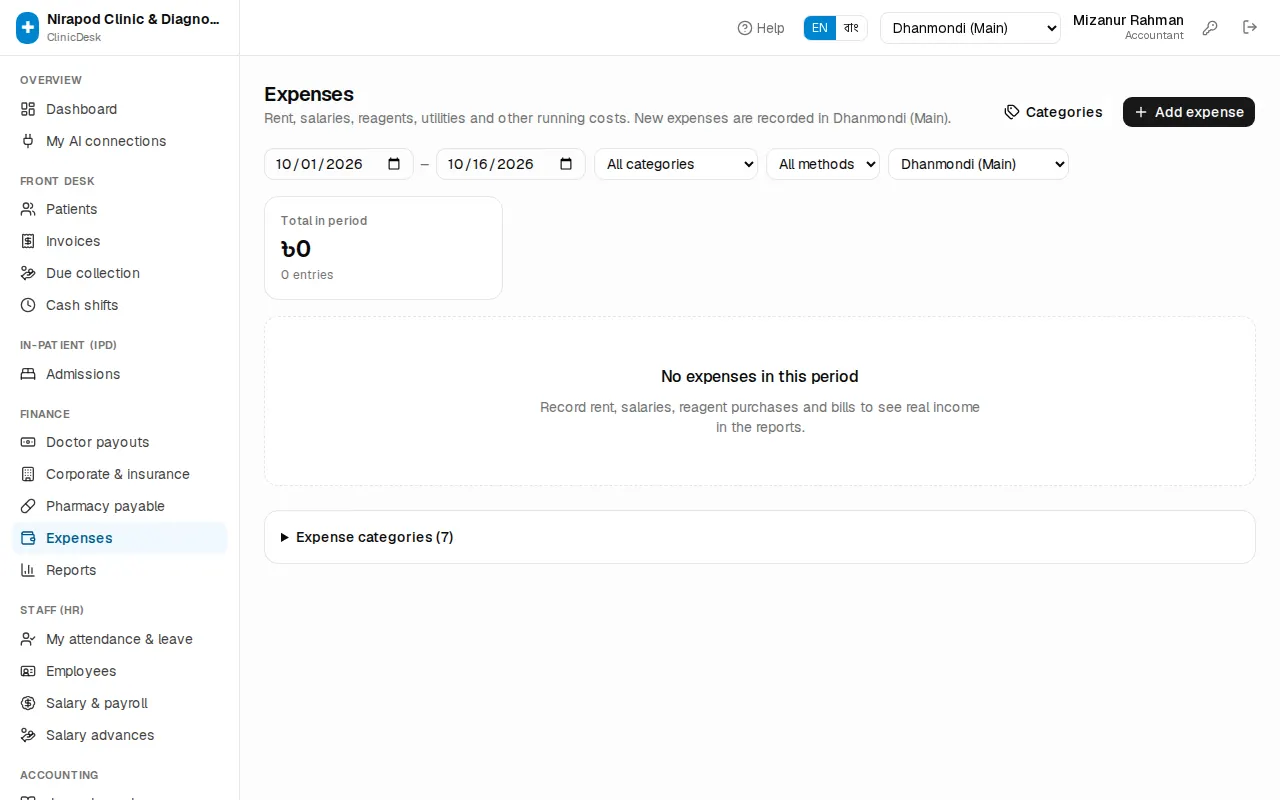The height and width of the screenshot is (800, 1280).
Task: Click the start date field 10/01/2026
Action: pyautogui.click(x=339, y=164)
